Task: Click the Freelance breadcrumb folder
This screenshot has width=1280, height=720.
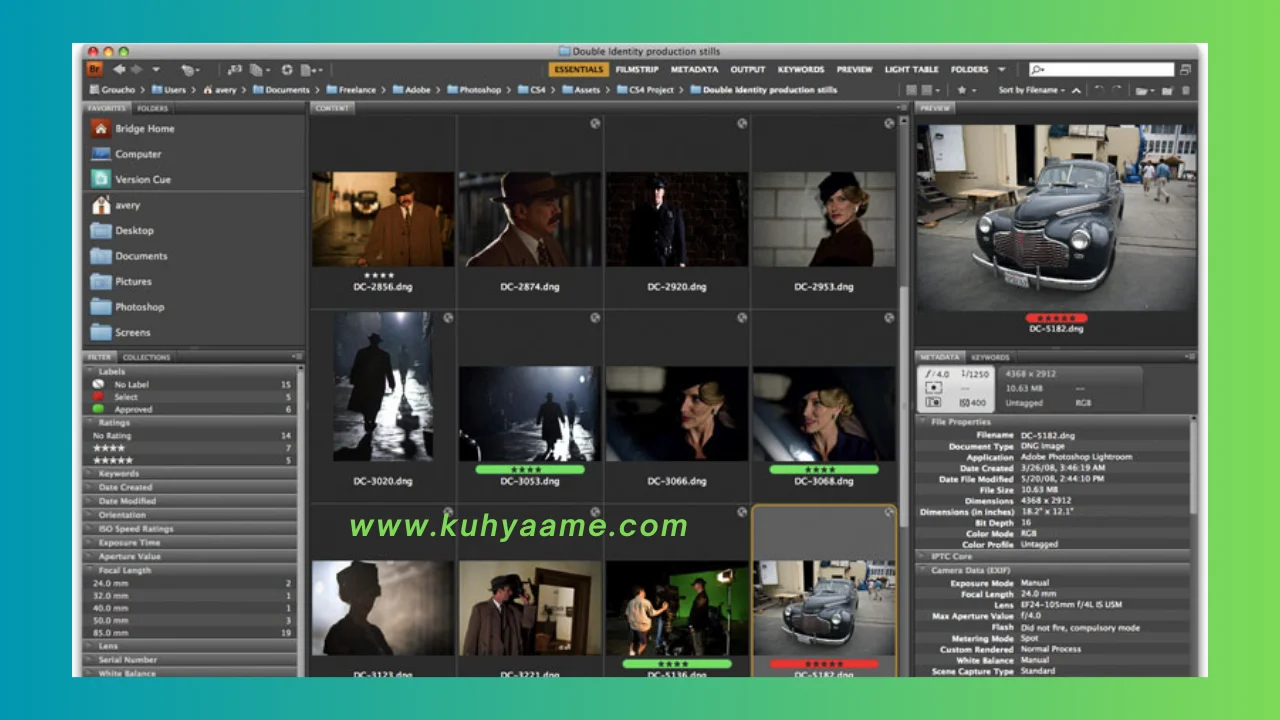Action: (x=350, y=90)
